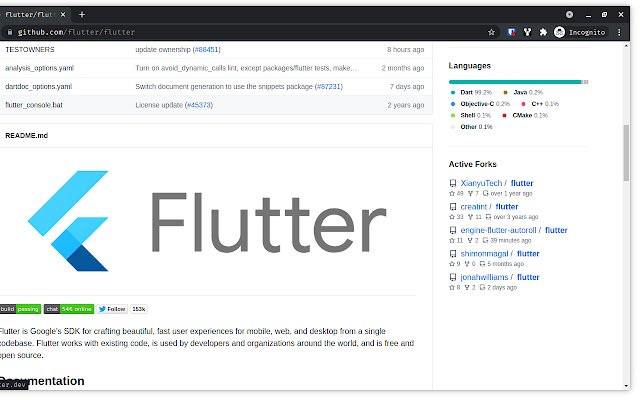Open the Extensions puzzle-piece menu
The image size is (640, 400).
point(543,32)
